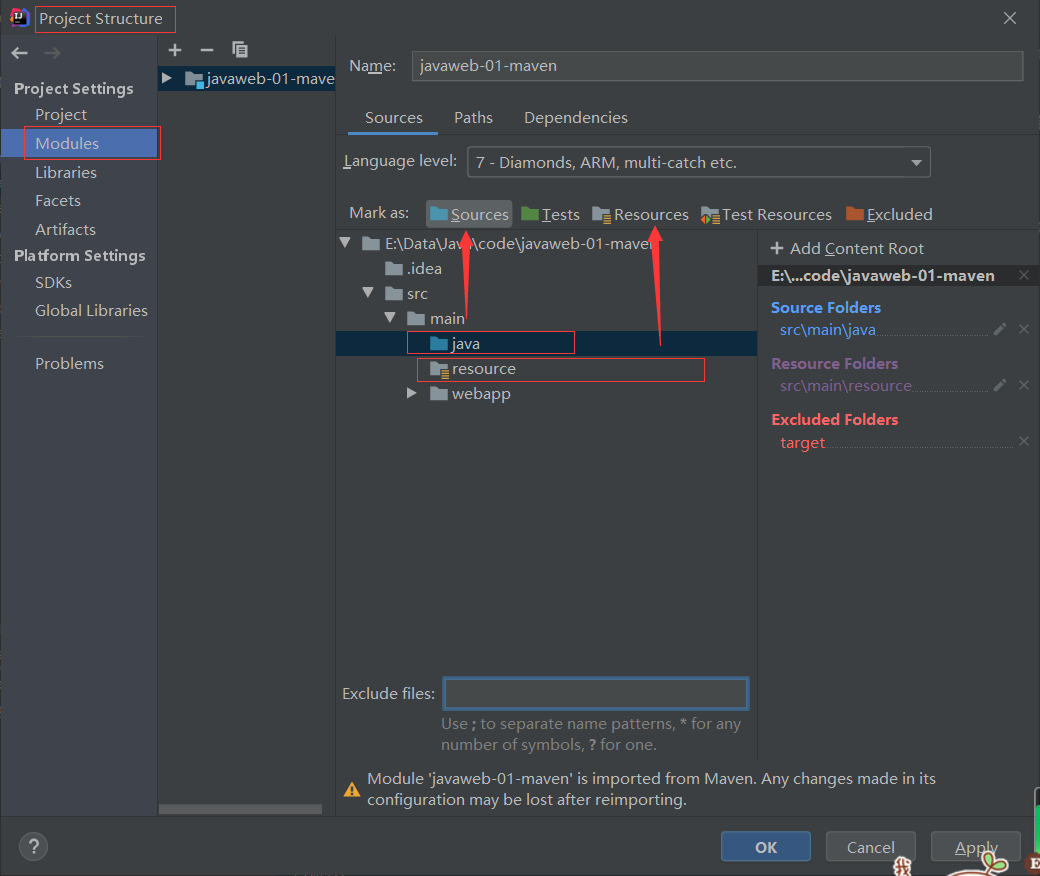Open Project settings section
The image size is (1040, 876).
(61, 115)
